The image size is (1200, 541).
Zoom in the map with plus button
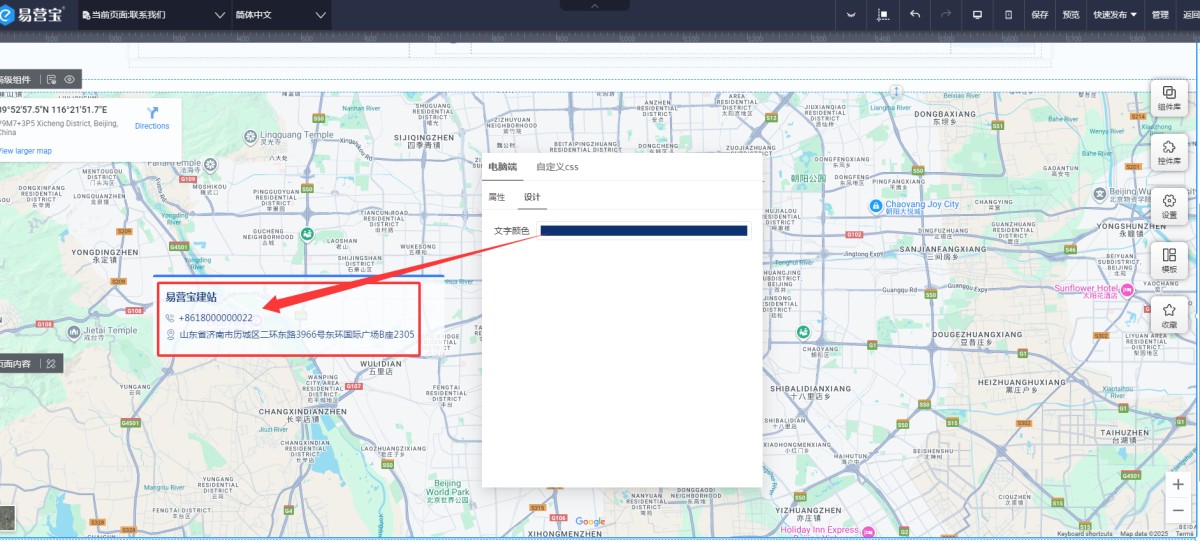[x=1179, y=484]
